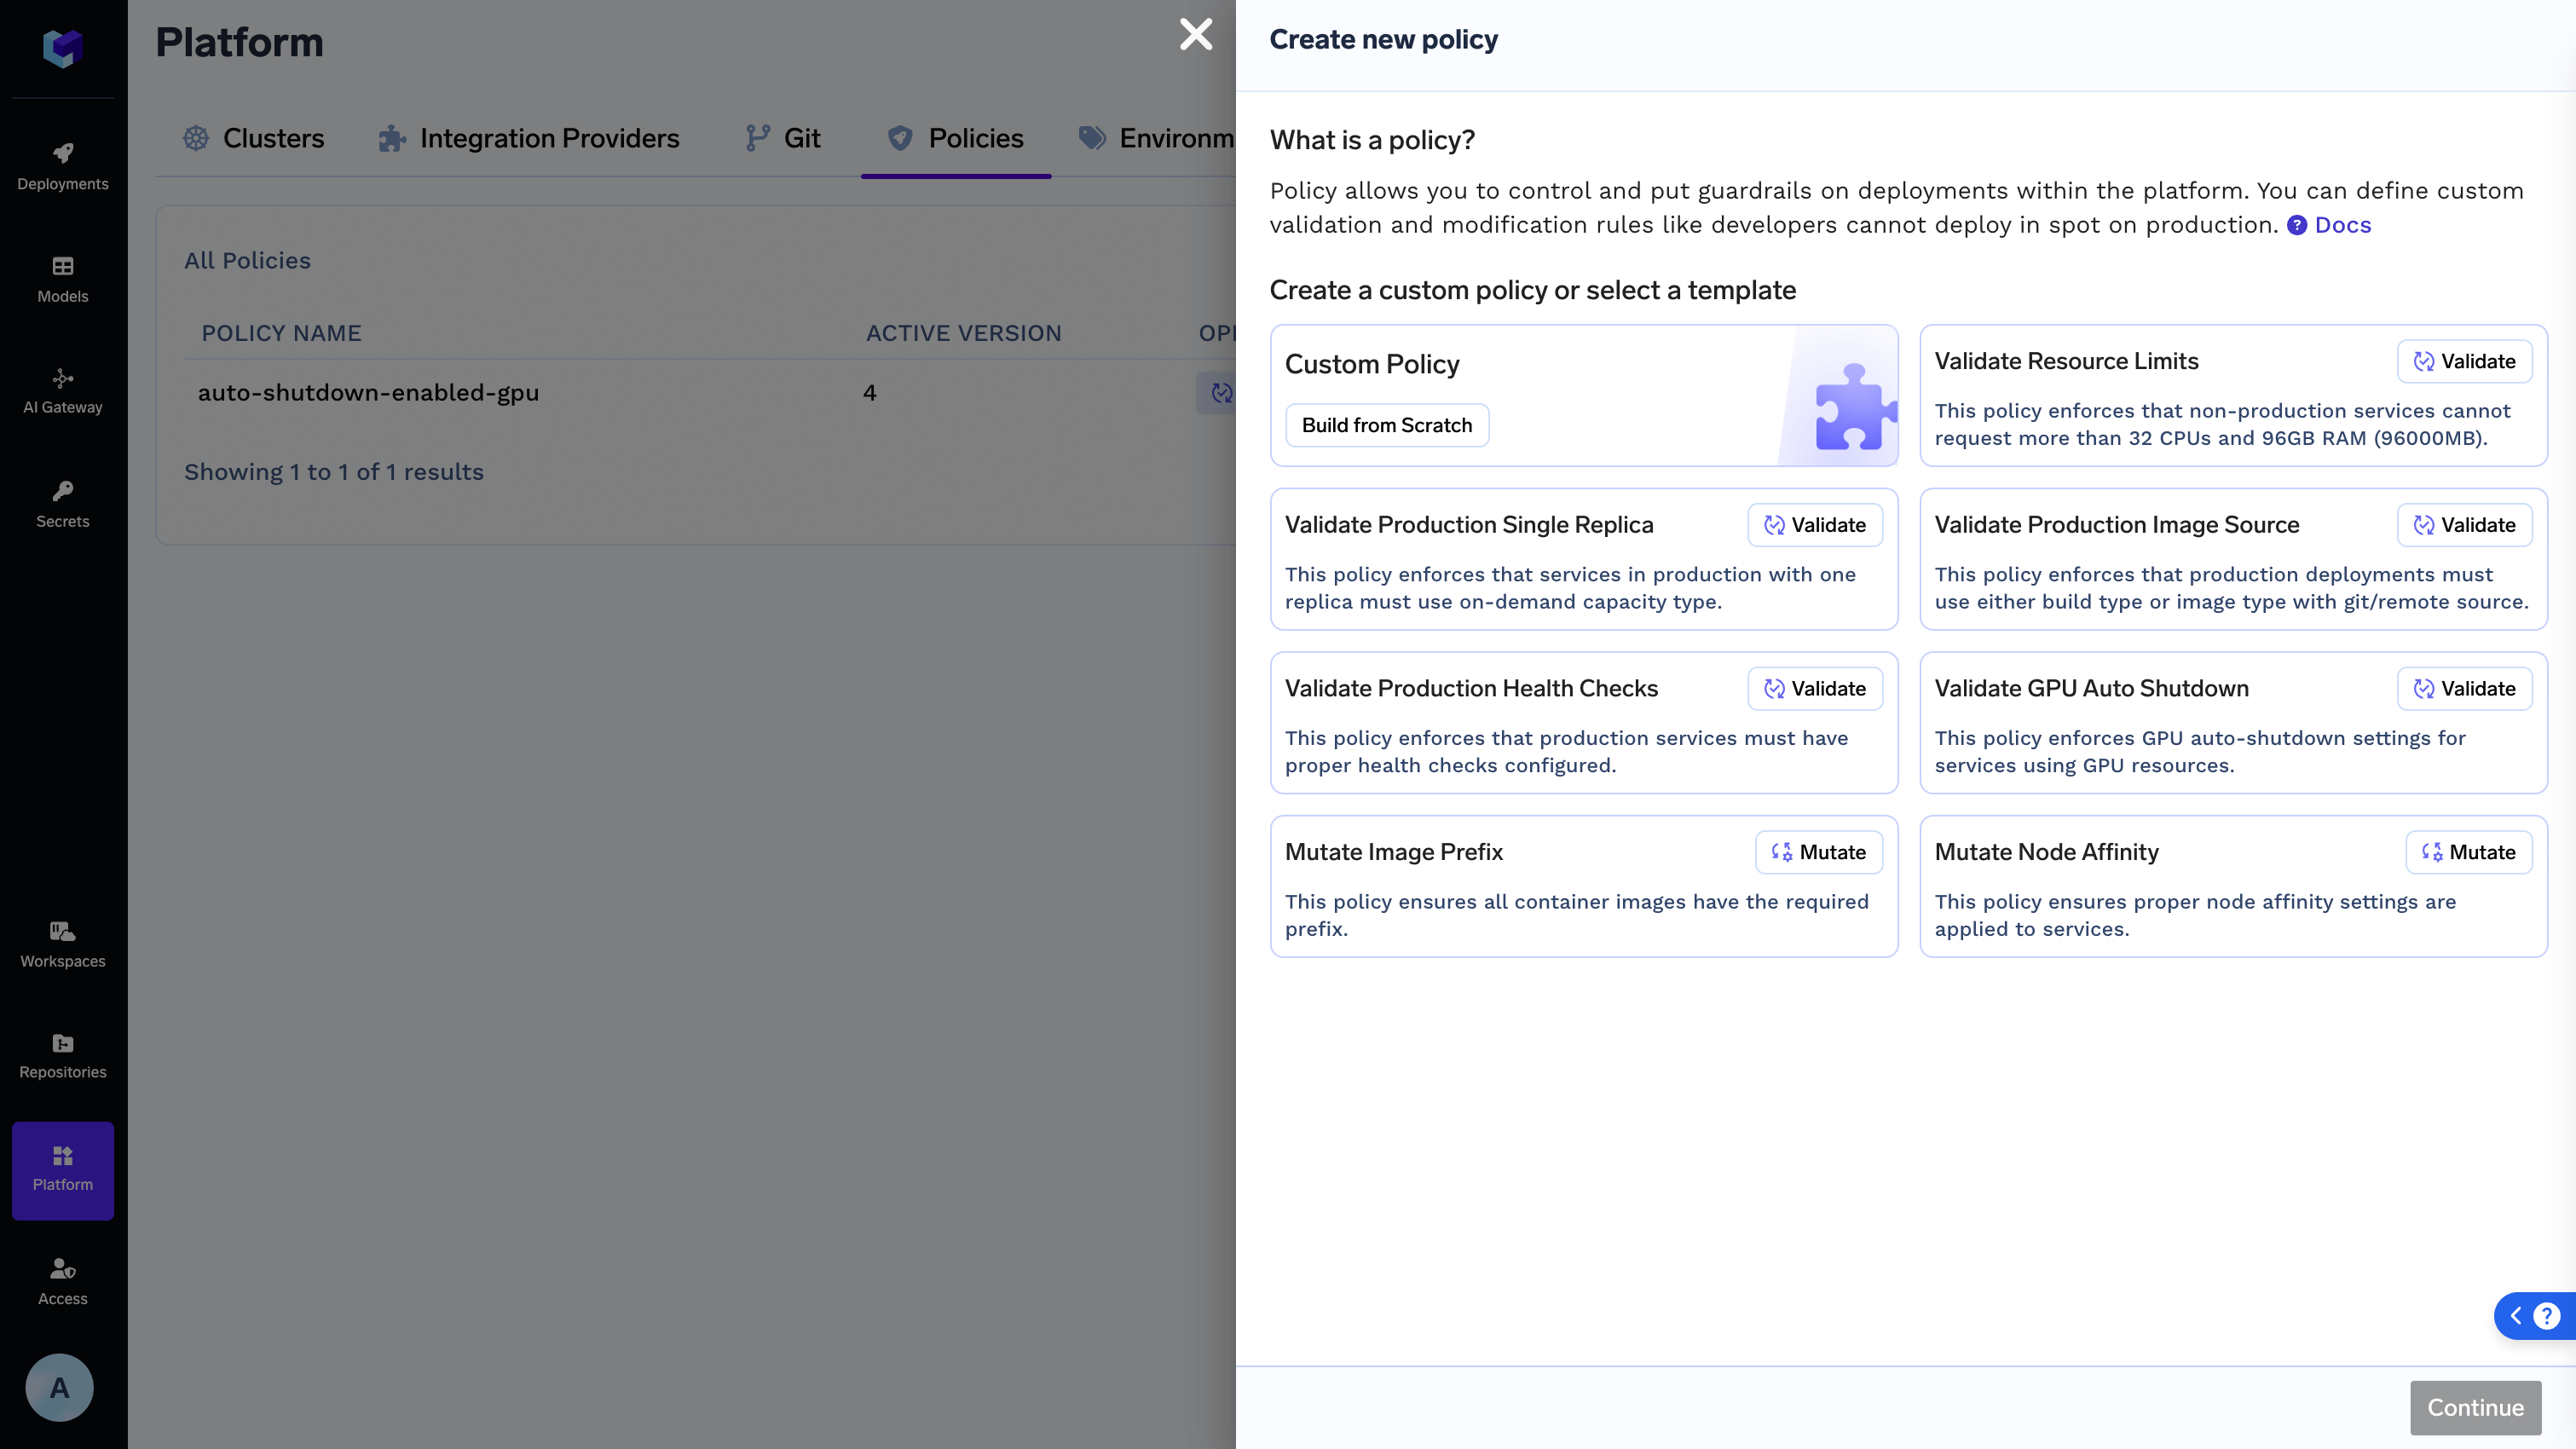Switch to the Git tab
Viewport: 2576px width, 1449px height.
point(782,138)
